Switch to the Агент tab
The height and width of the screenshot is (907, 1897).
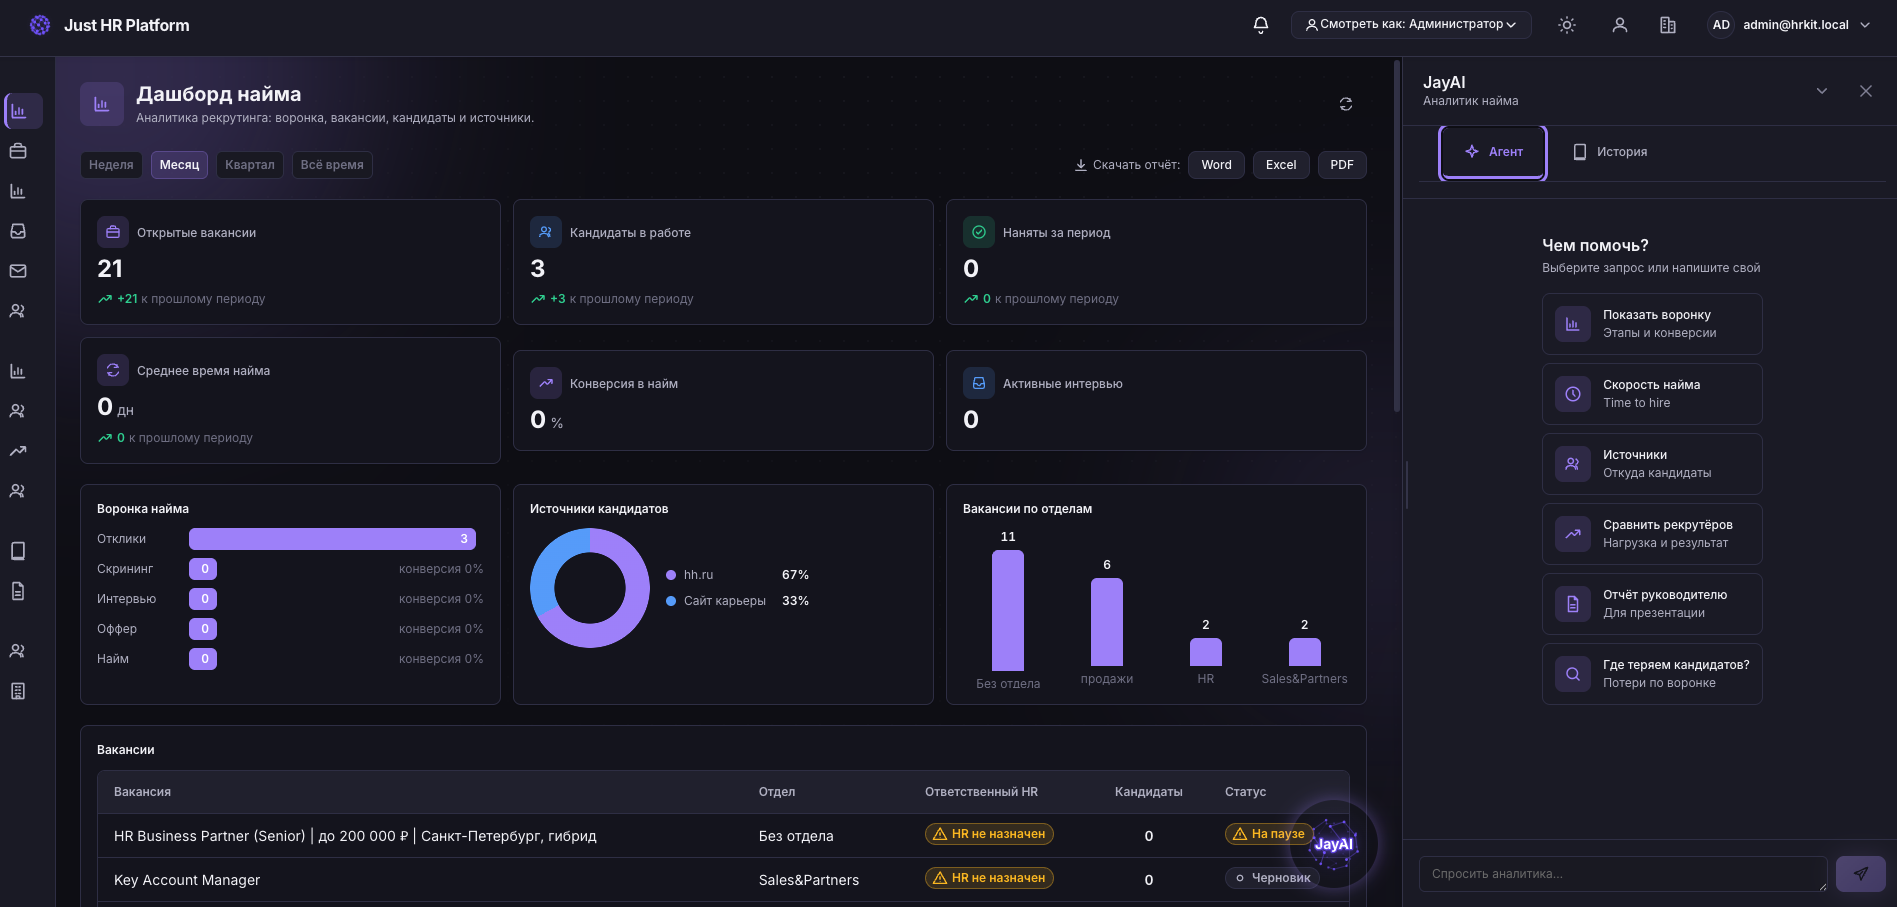(x=1493, y=152)
